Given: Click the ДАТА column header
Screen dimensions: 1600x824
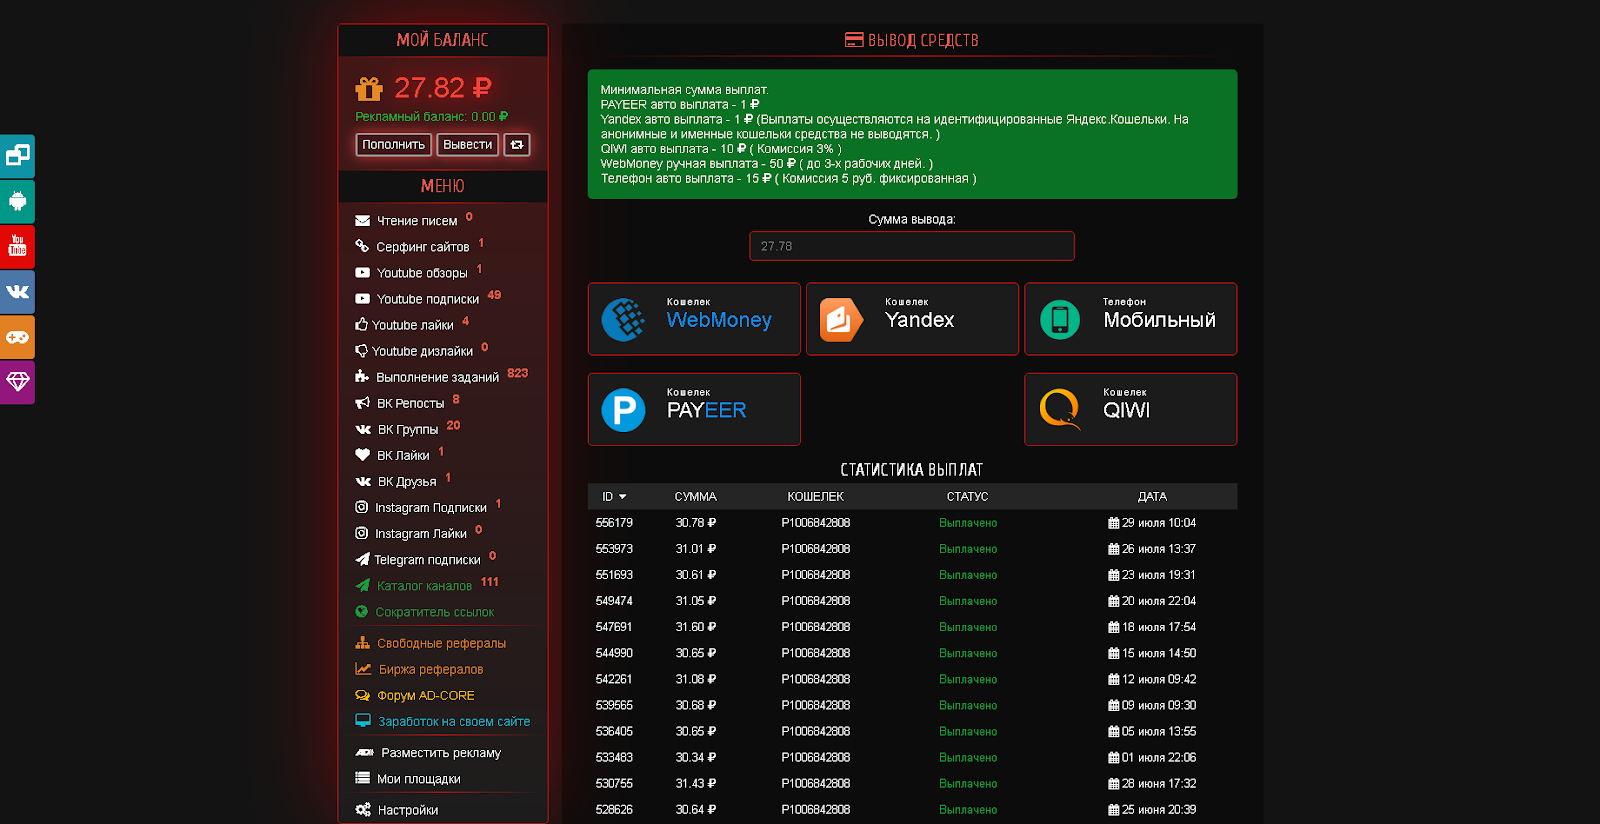Looking at the screenshot, I should point(1152,497).
